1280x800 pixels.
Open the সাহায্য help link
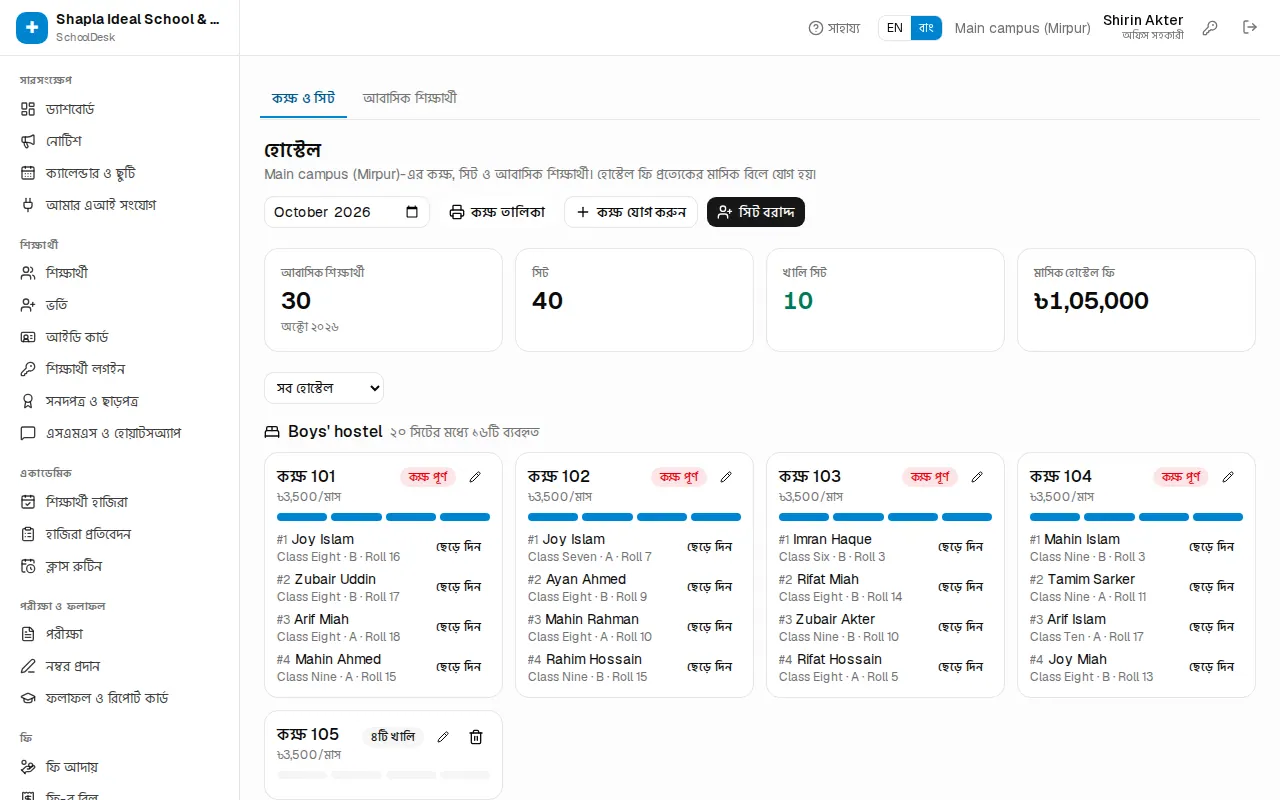tap(834, 28)
